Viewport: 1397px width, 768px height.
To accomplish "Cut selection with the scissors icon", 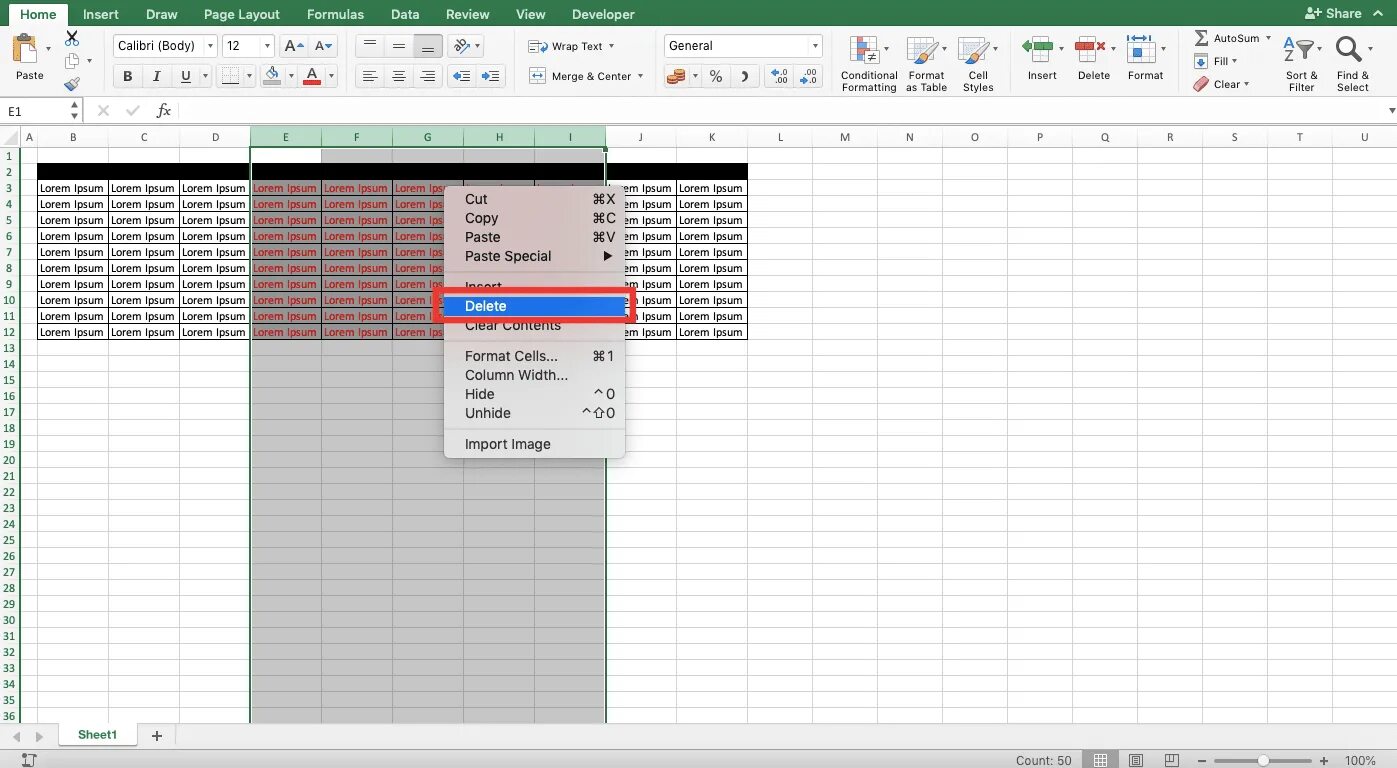I will (x=72, y=38).
